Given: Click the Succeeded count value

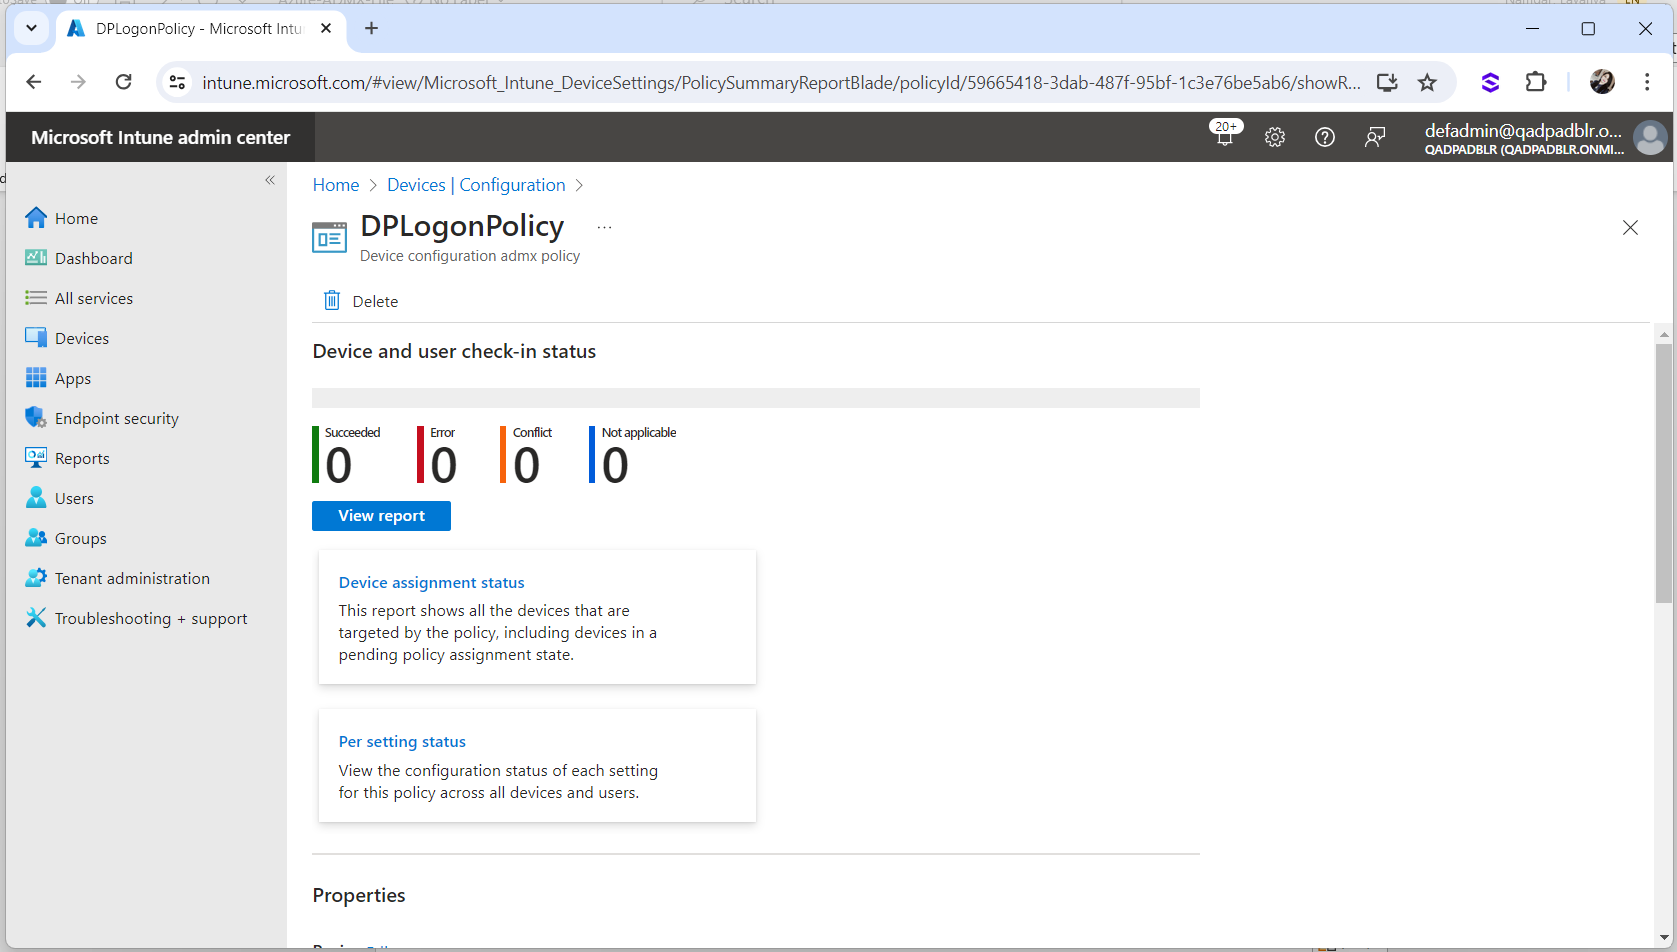Looking at the screenshot, I should coord(339,465).
